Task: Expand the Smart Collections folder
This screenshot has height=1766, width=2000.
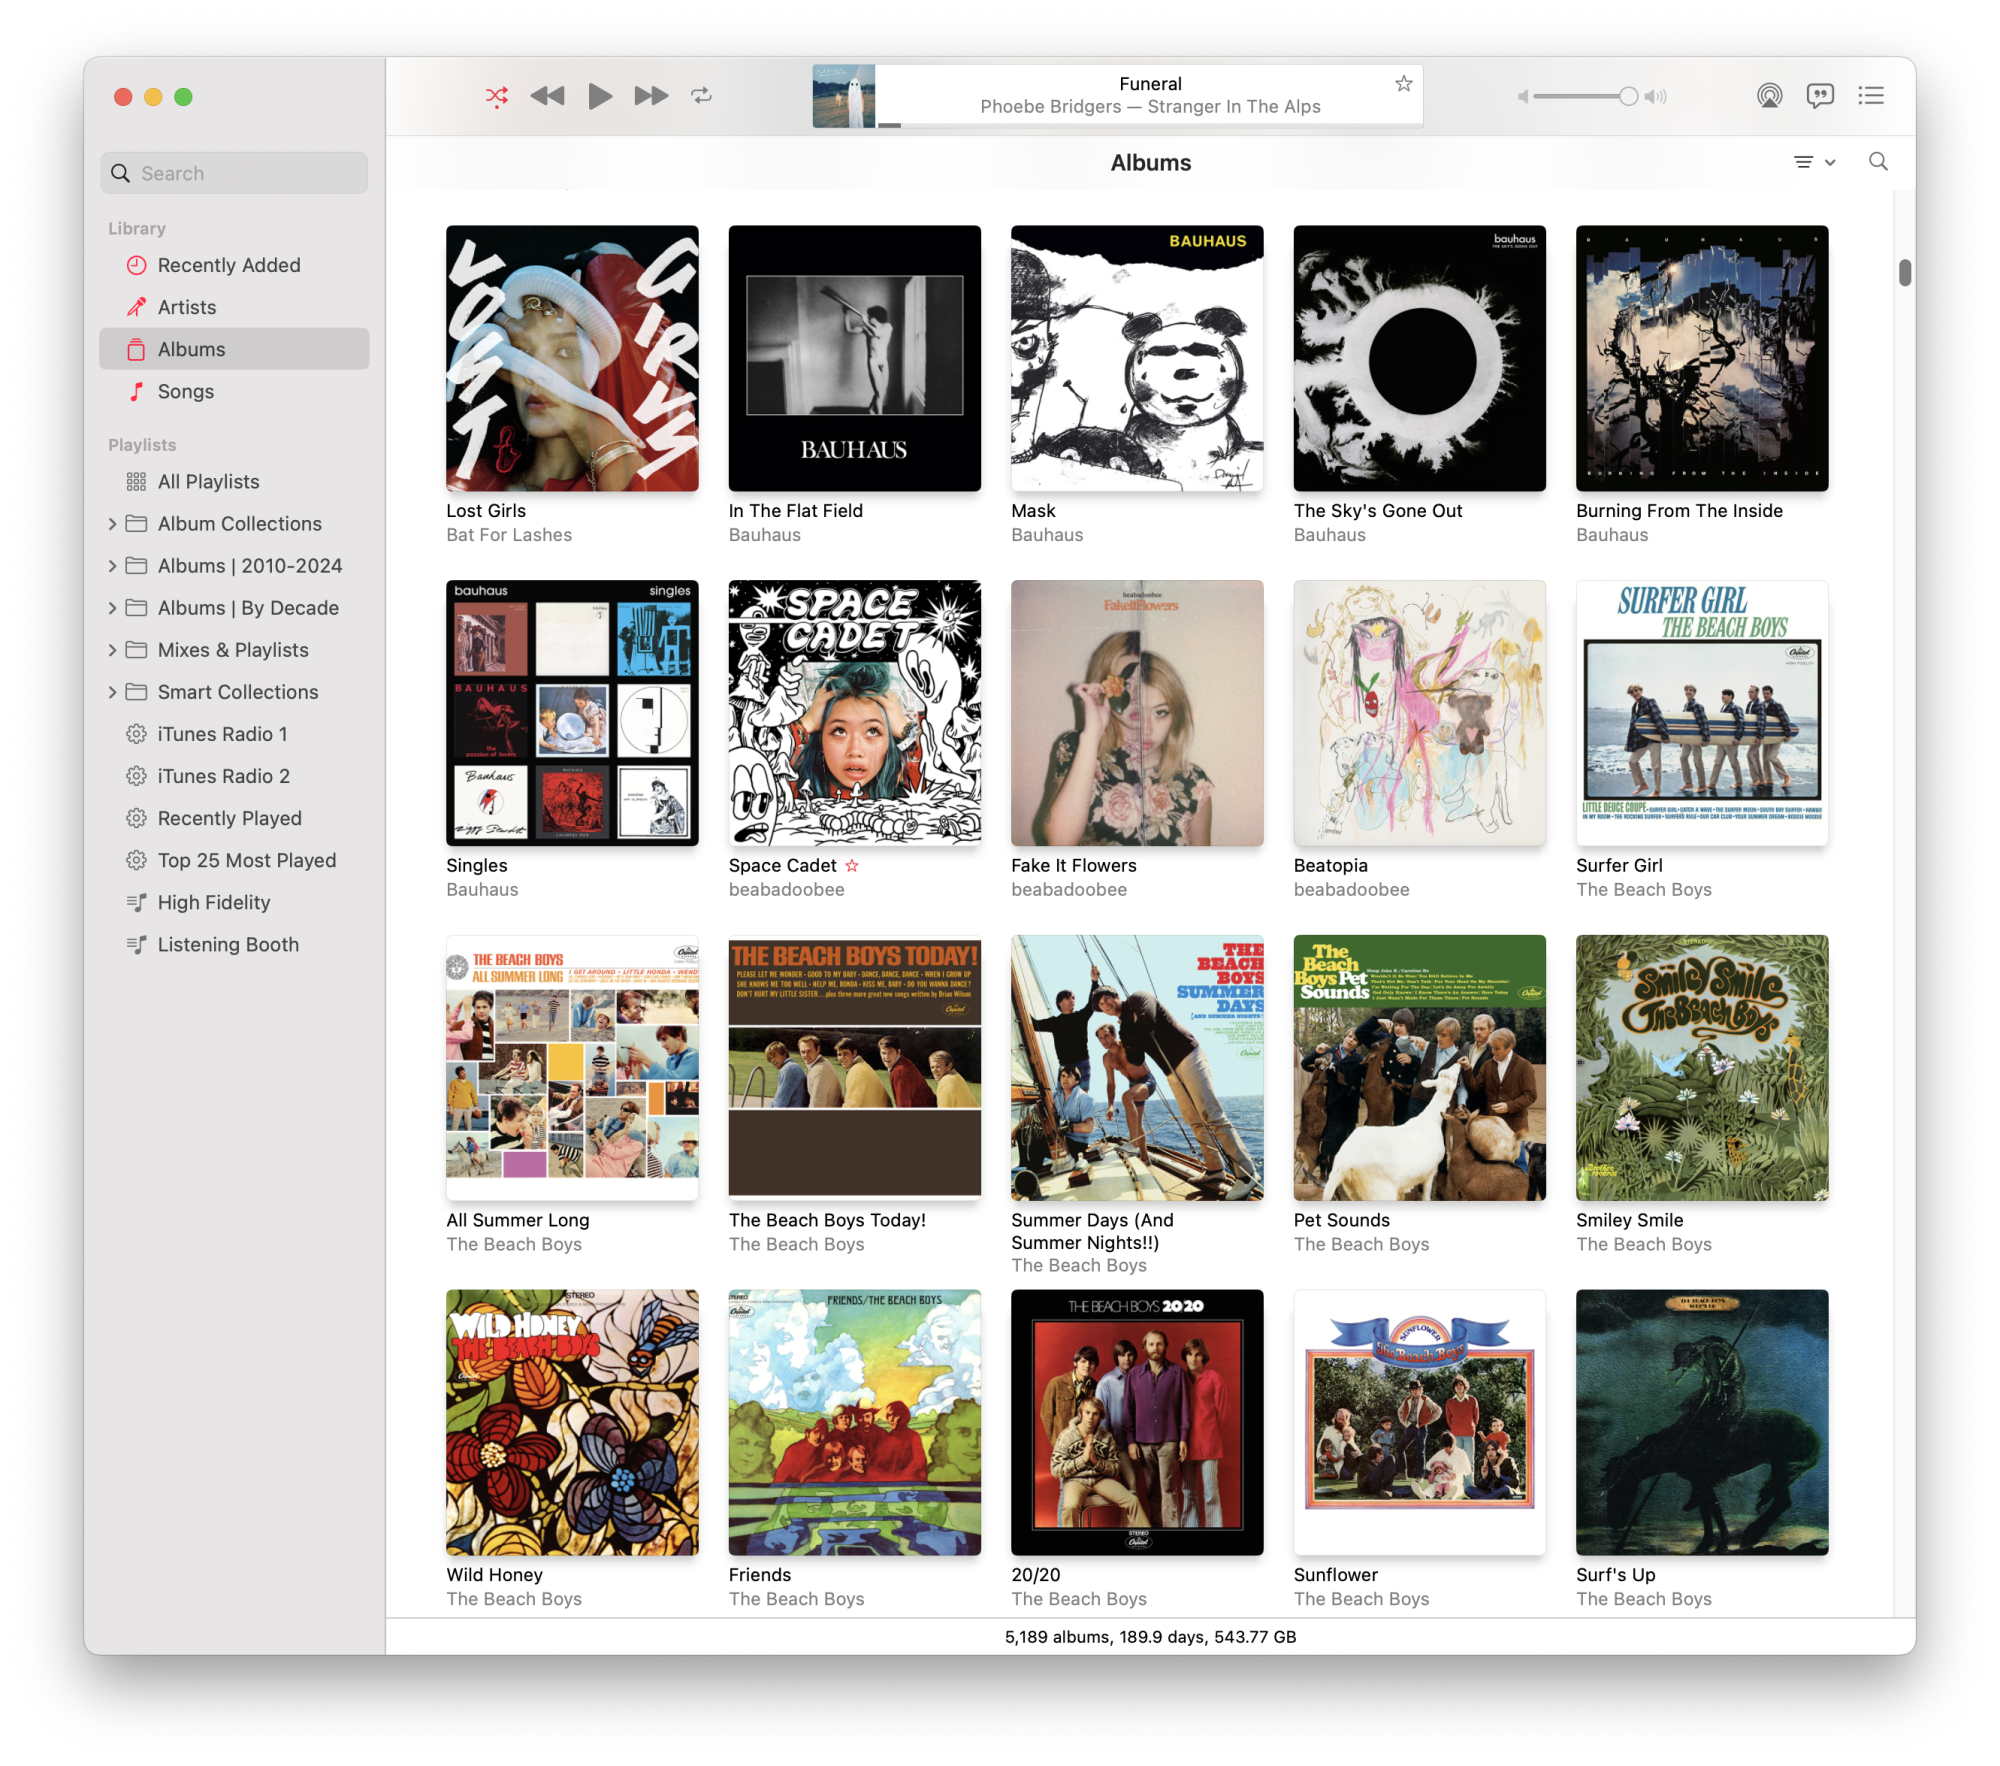Action: [113, 692]
